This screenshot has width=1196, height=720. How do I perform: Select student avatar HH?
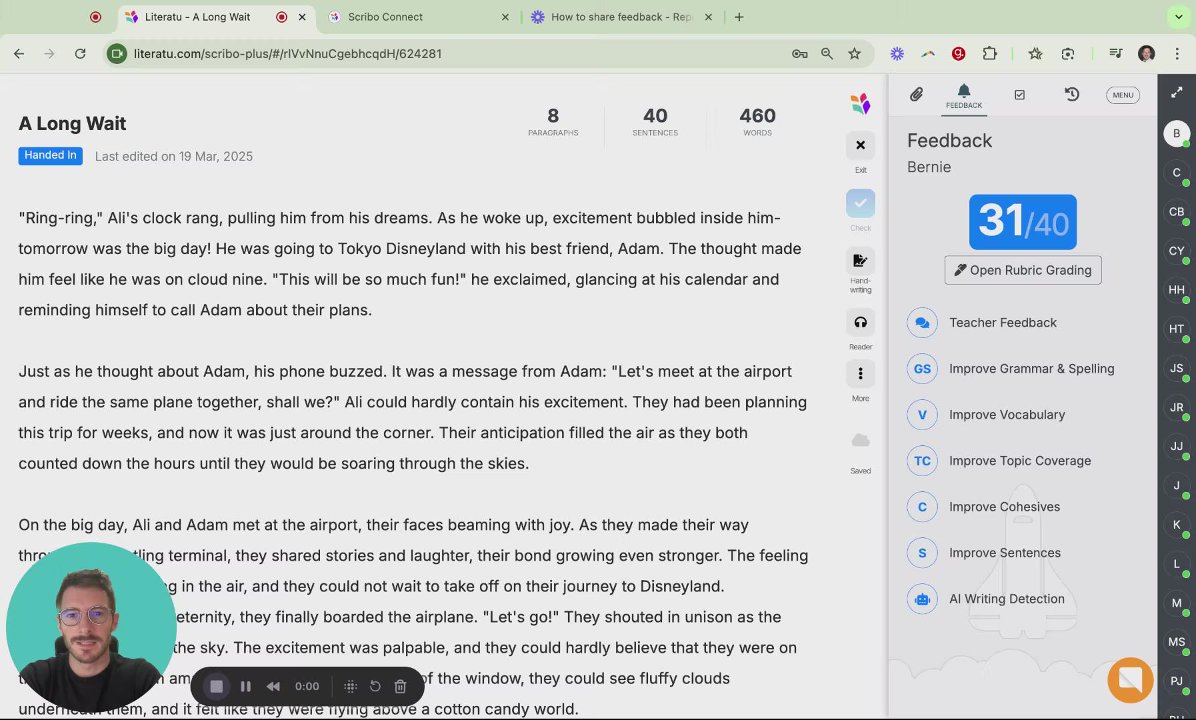point(1176,290)
